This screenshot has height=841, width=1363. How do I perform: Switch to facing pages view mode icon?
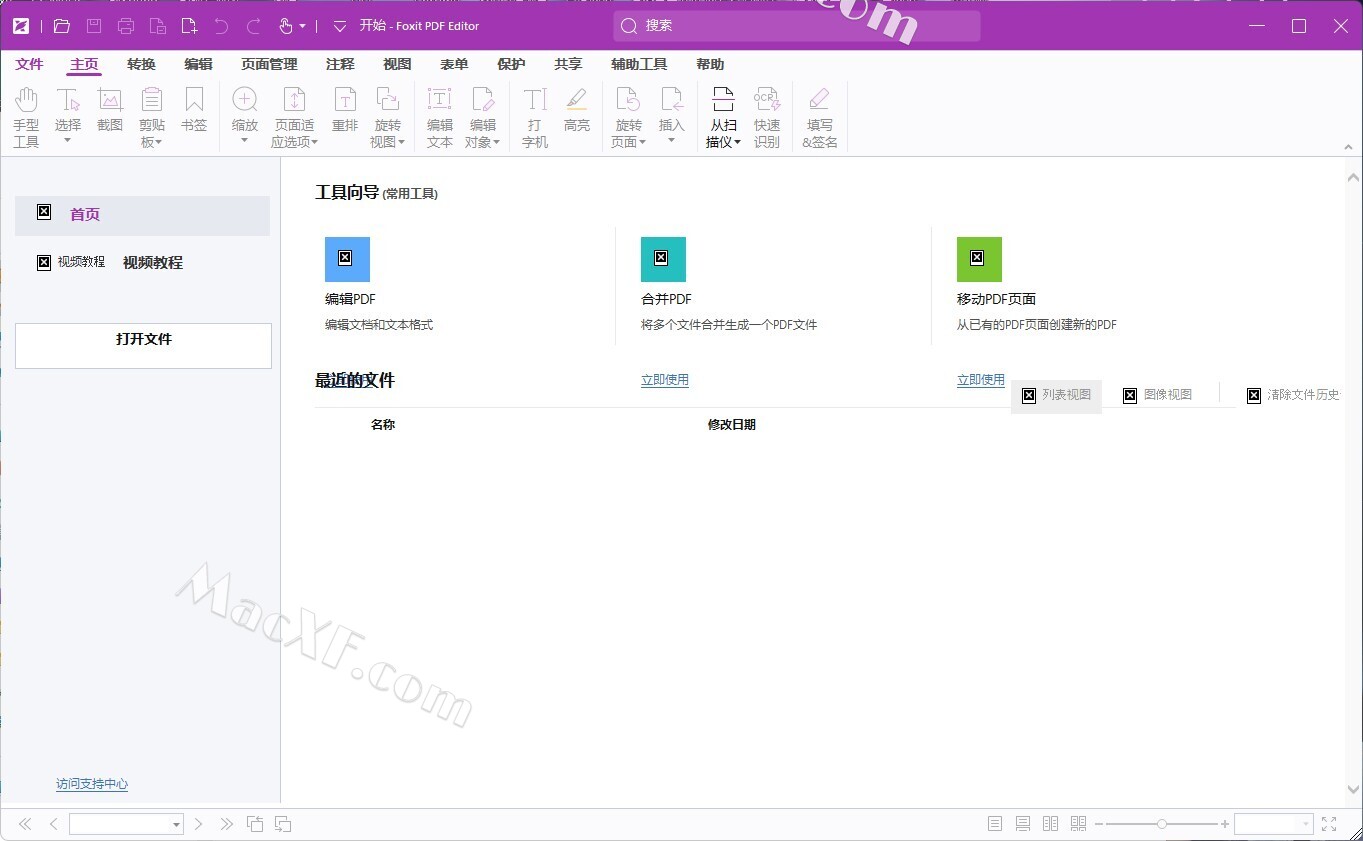click(1051, 824)
